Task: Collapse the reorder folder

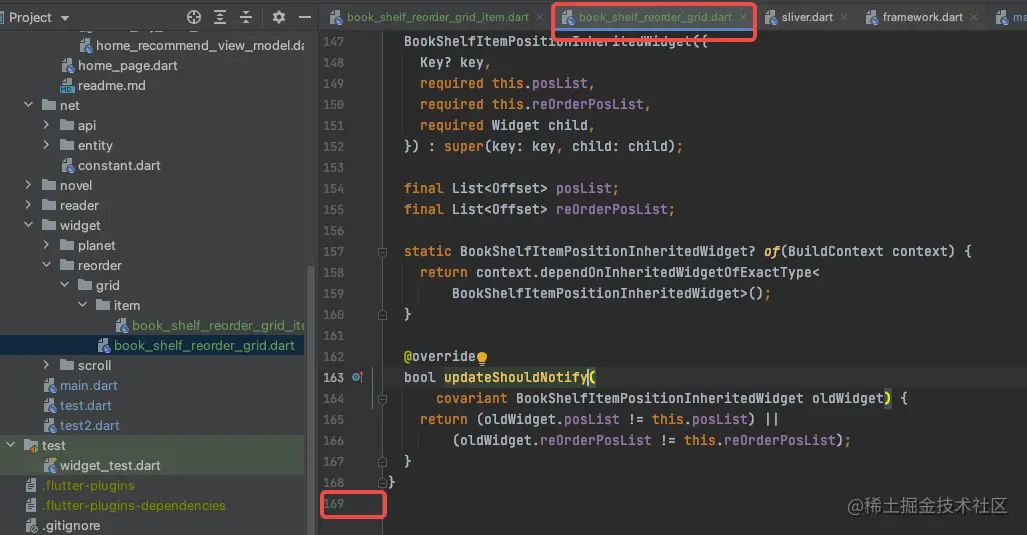Action: click(46, 265)
